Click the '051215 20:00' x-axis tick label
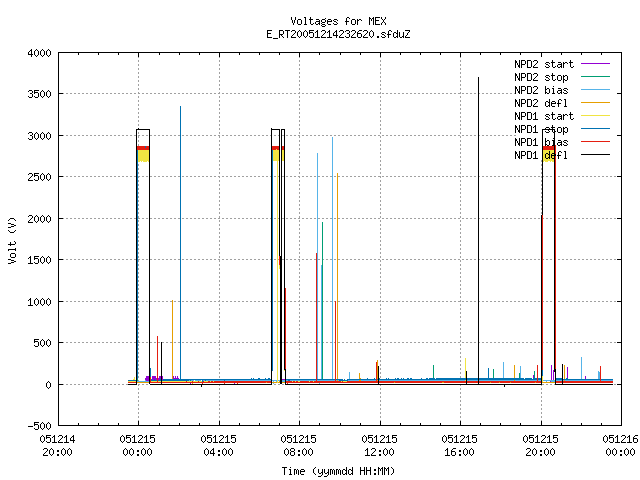 [x=540, y=446]
